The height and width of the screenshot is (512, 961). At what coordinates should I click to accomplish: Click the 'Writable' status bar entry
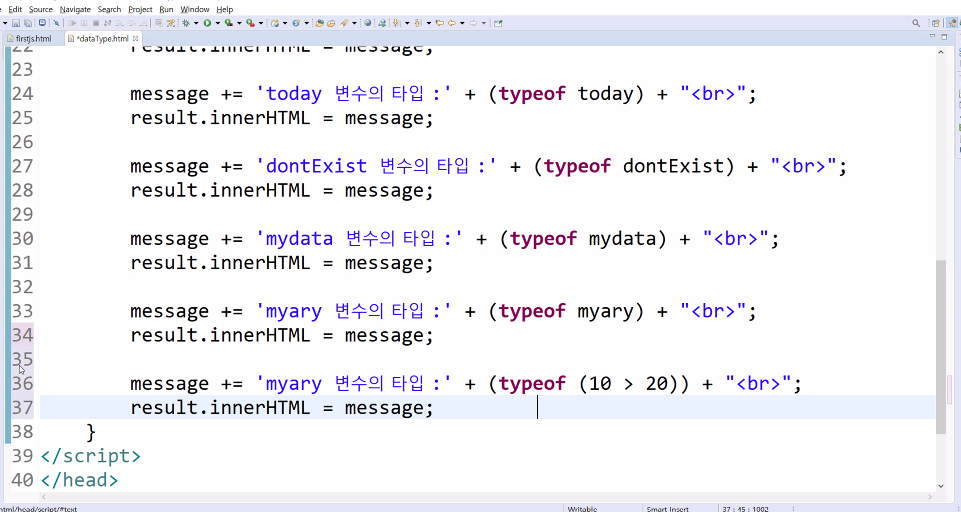point(582,508)
